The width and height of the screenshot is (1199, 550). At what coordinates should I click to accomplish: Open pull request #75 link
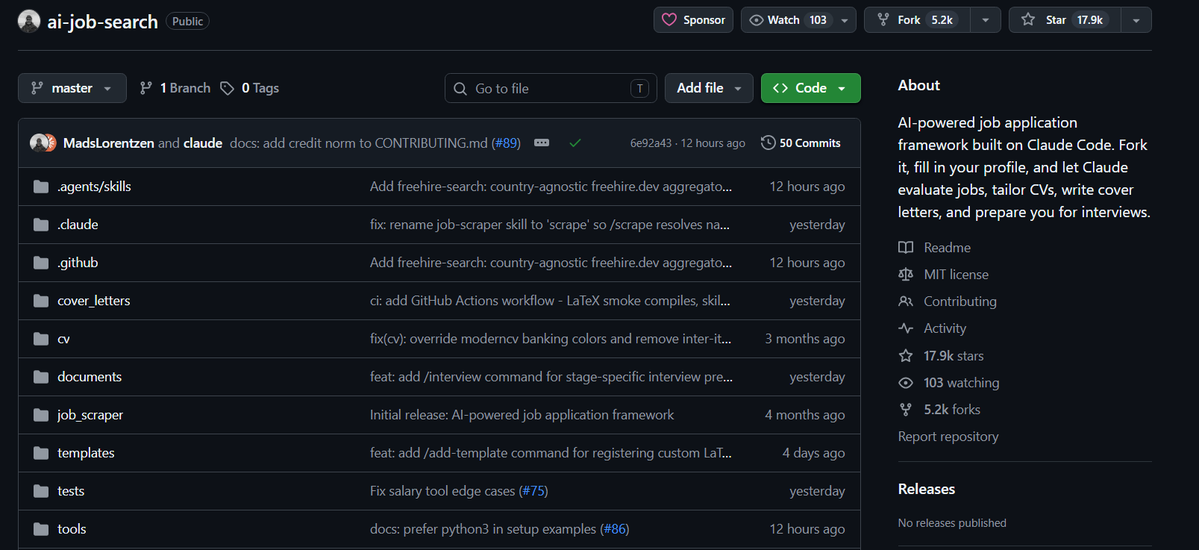533,491
